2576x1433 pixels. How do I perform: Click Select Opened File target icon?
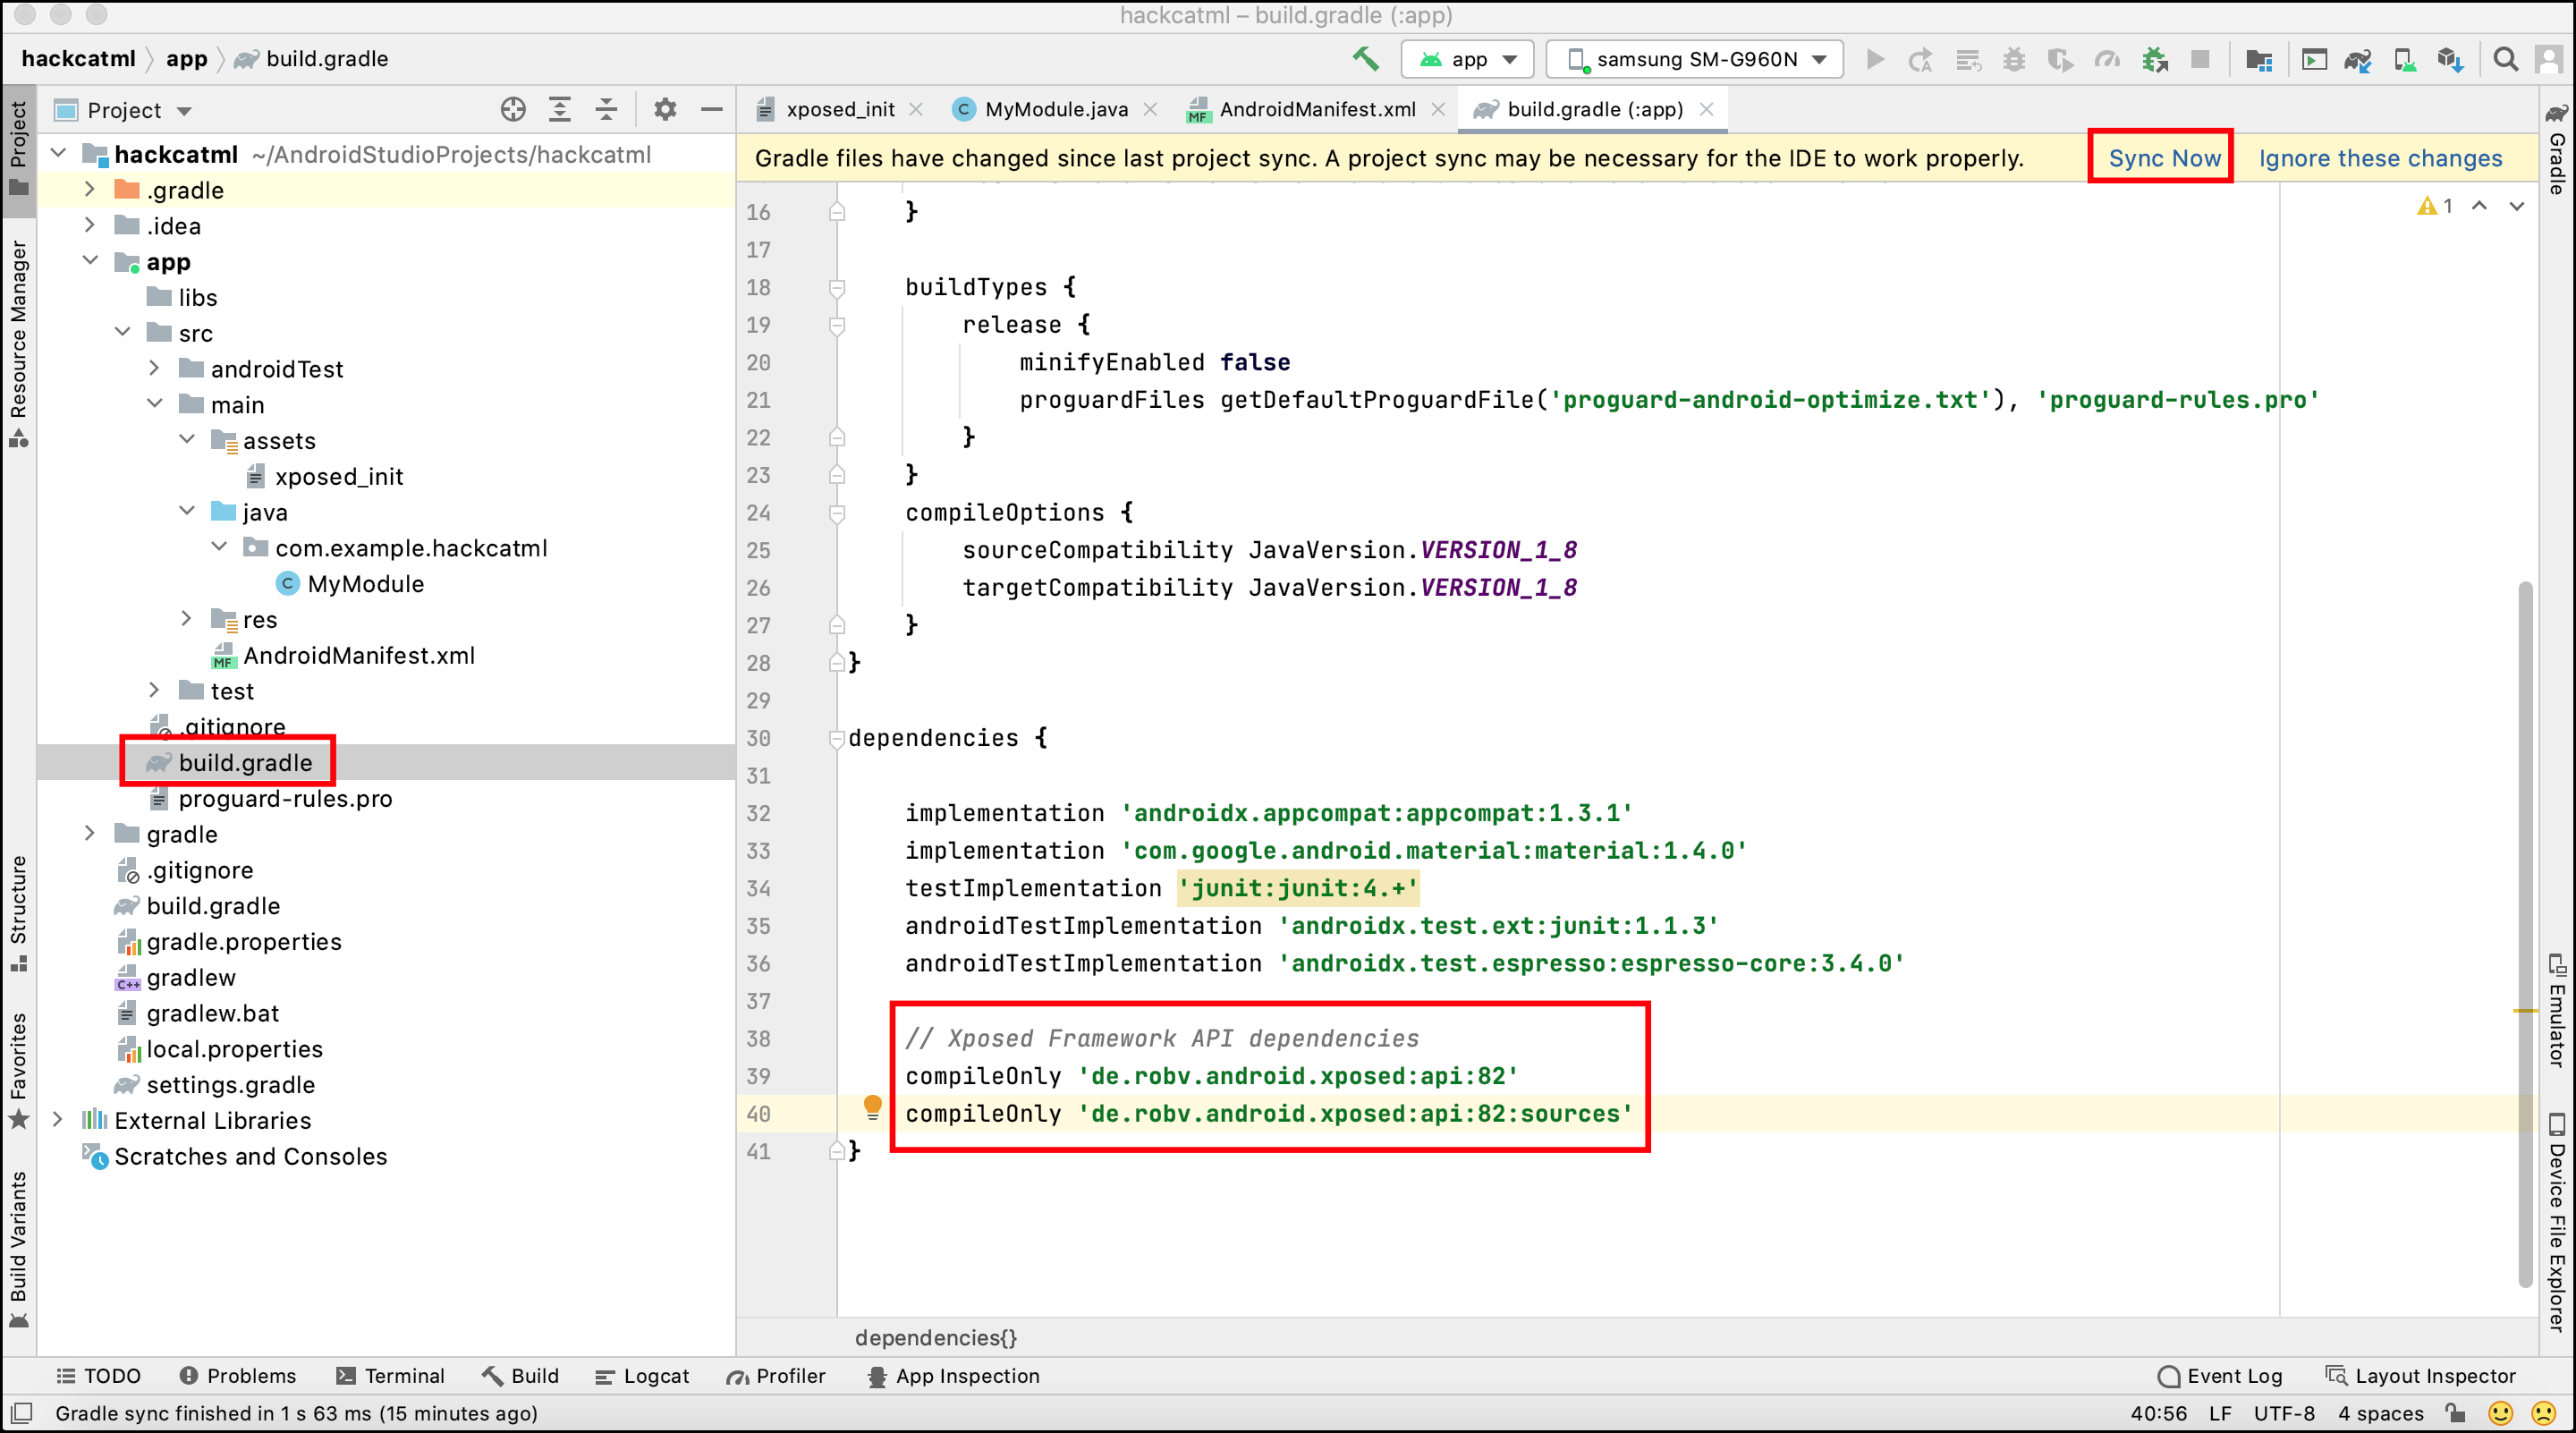(513, 110)
